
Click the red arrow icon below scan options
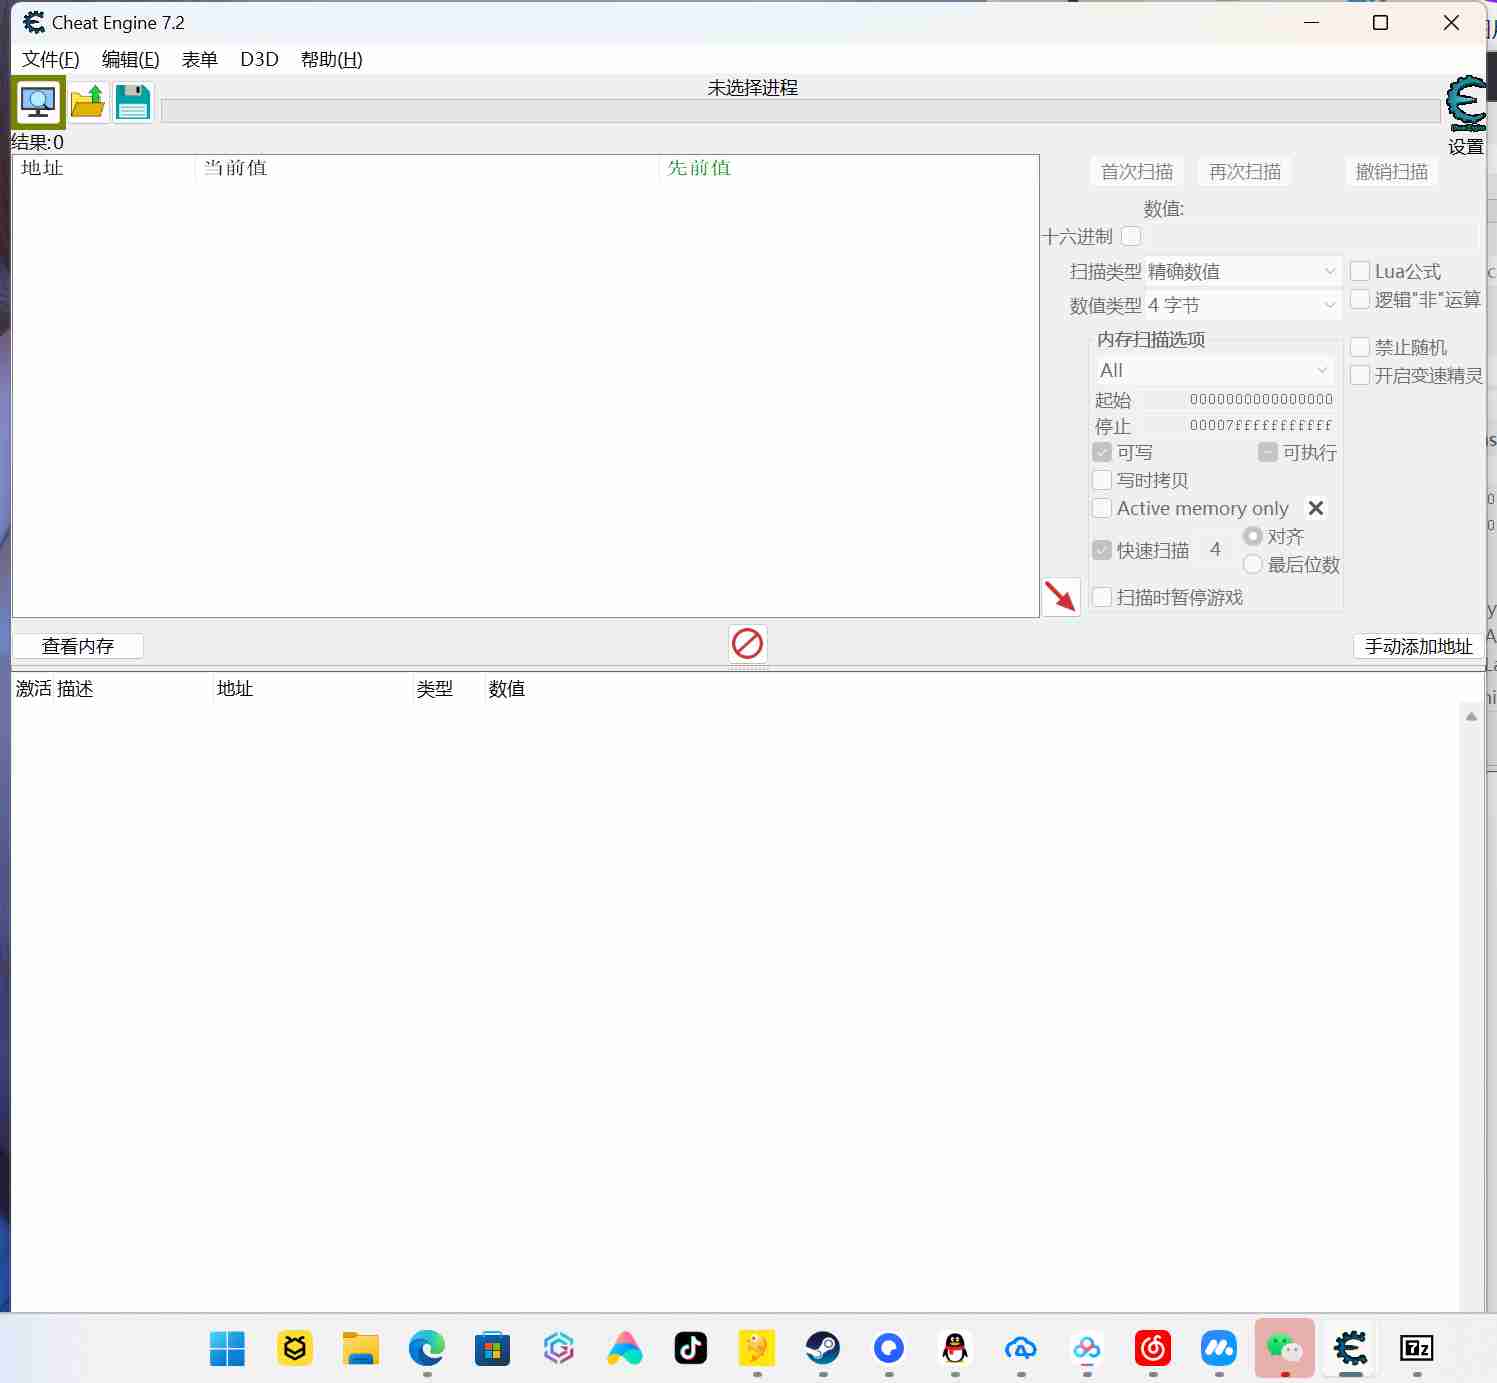coord(1062,596)
